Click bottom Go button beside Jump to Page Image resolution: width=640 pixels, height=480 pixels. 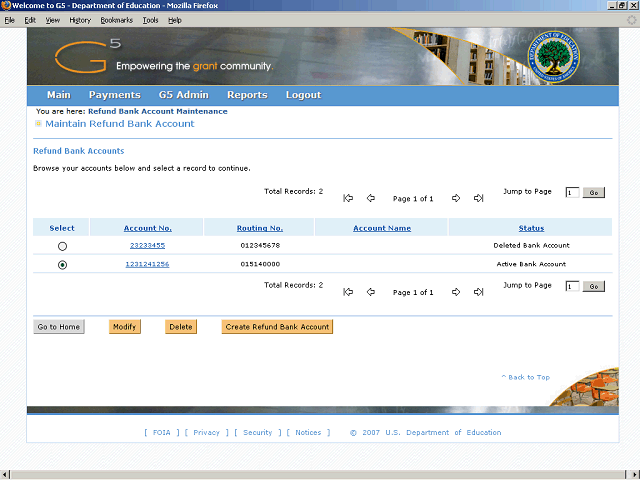593,287
